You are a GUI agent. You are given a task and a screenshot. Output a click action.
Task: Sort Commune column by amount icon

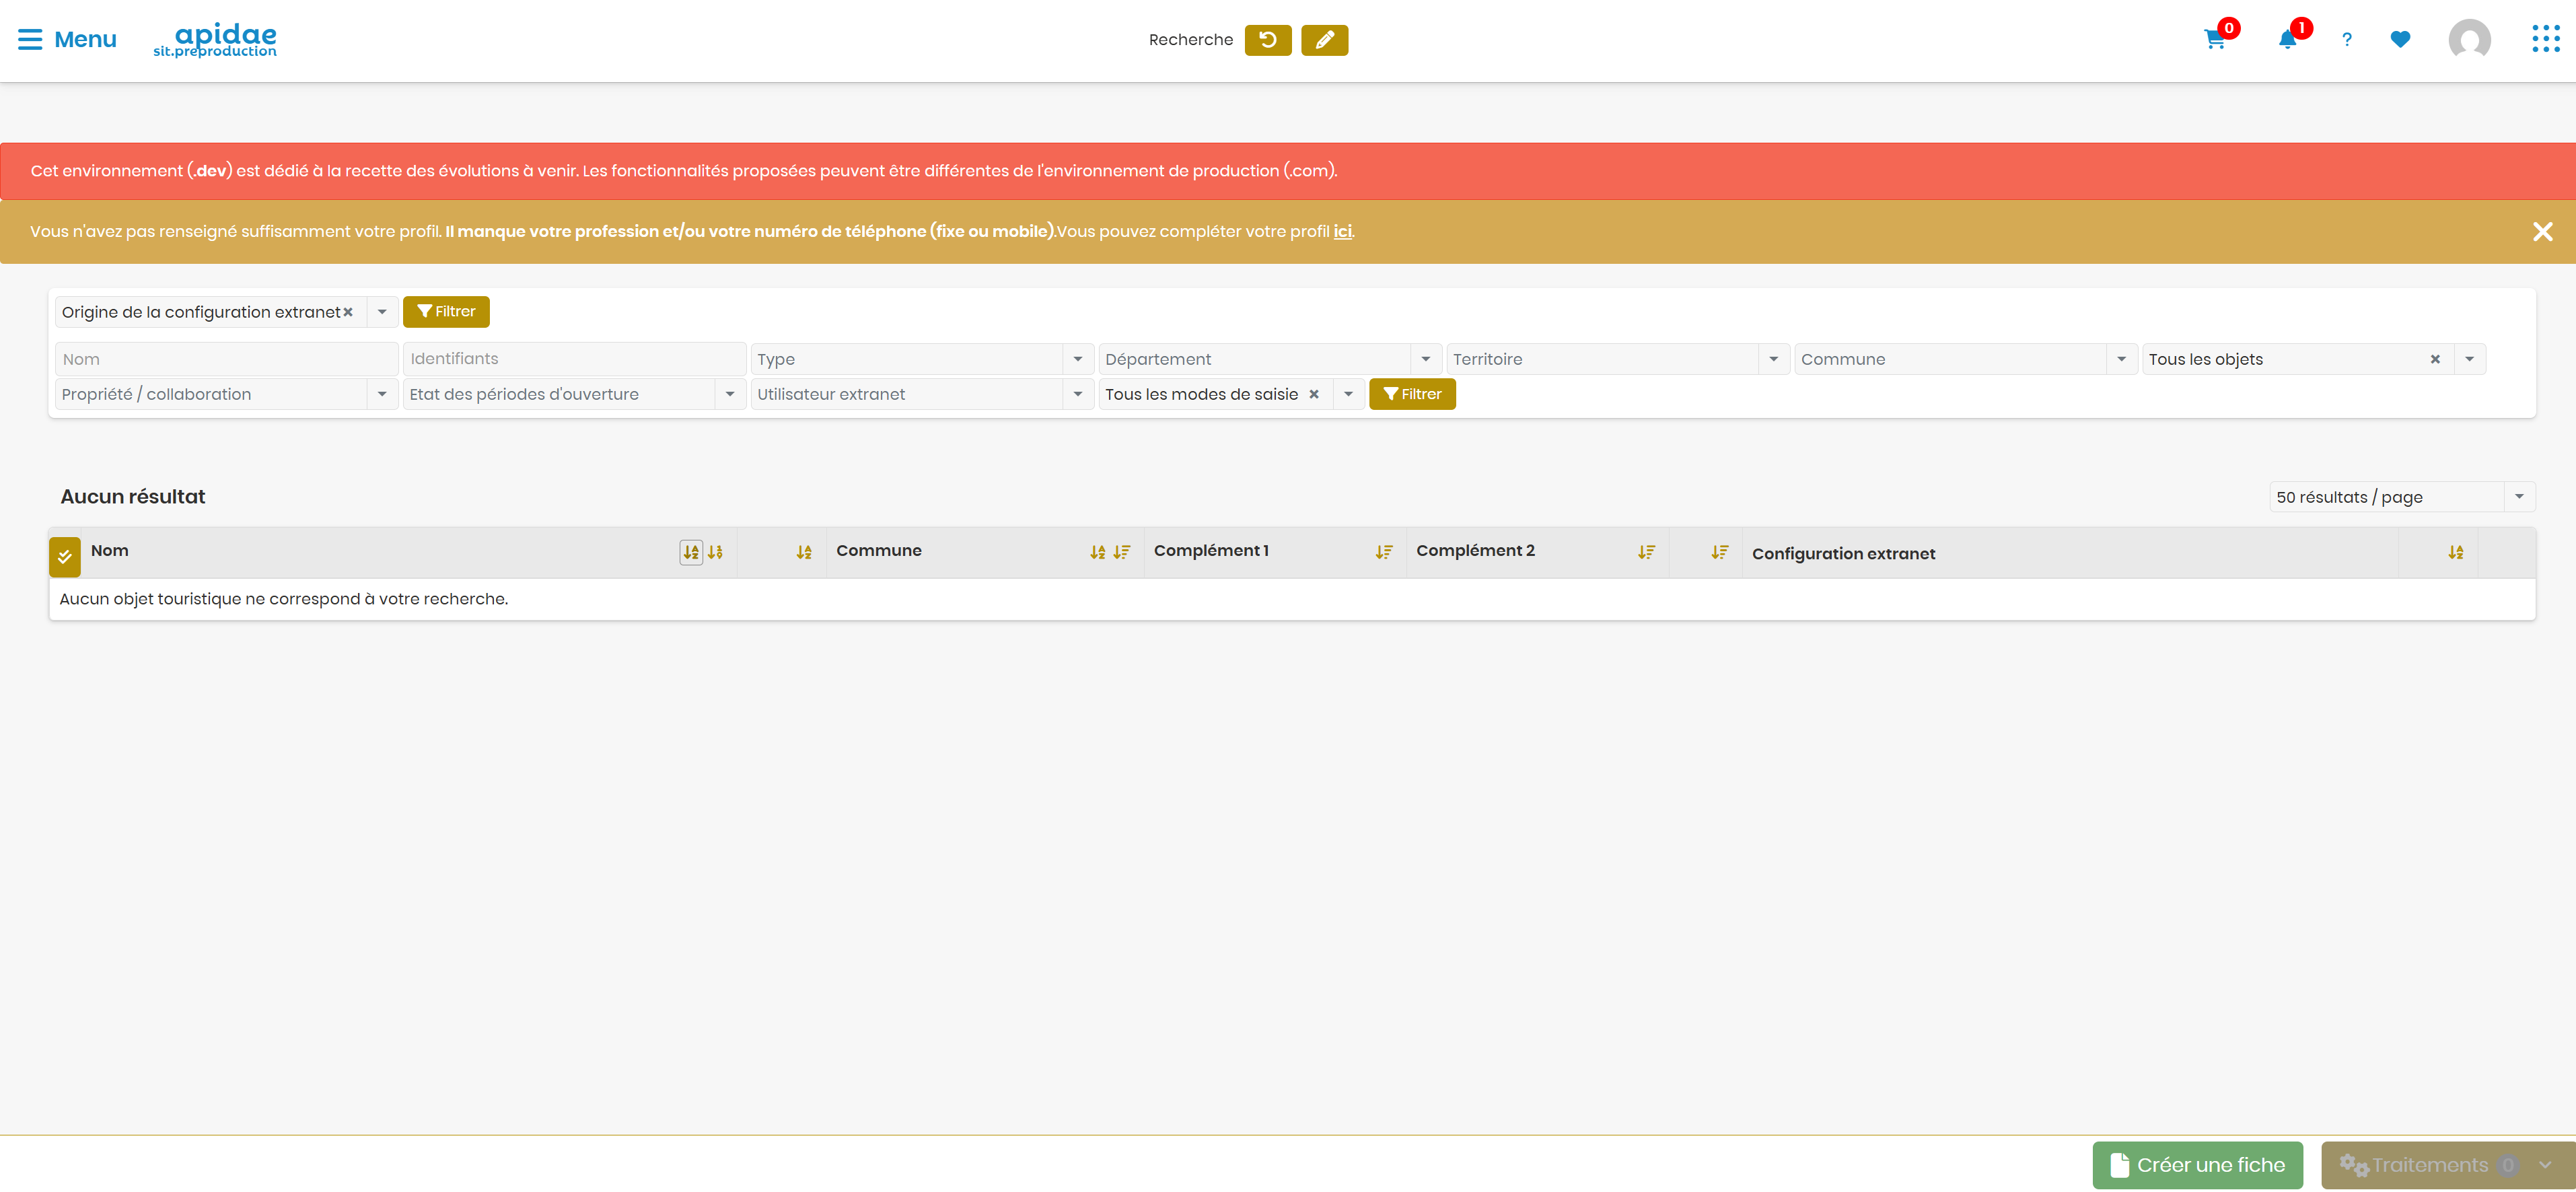pyautogui.click(x=1122, y=552)
